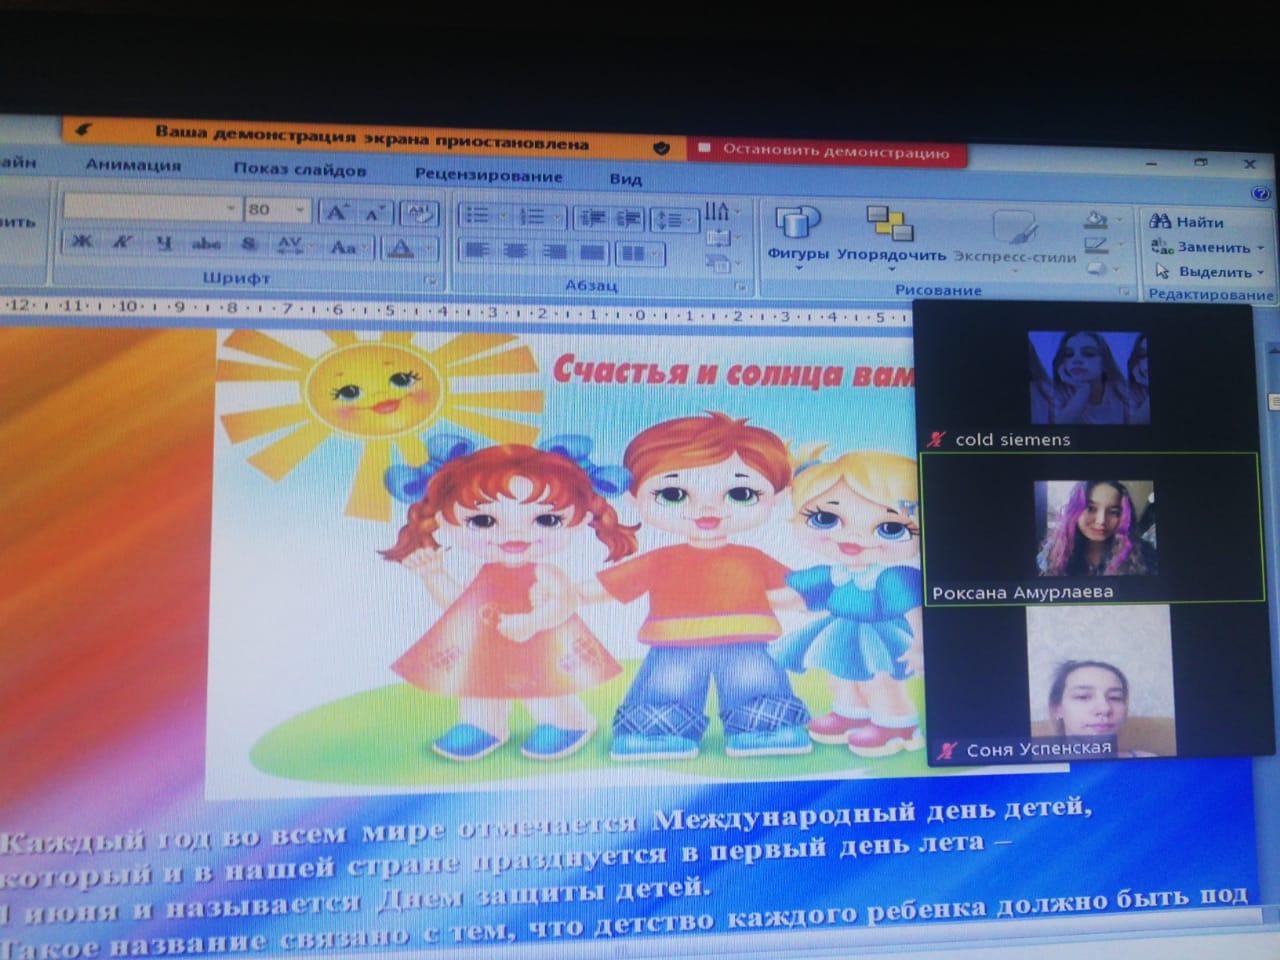Align text to center
The height and width of the screenshot is (960, 1280).
515,252
